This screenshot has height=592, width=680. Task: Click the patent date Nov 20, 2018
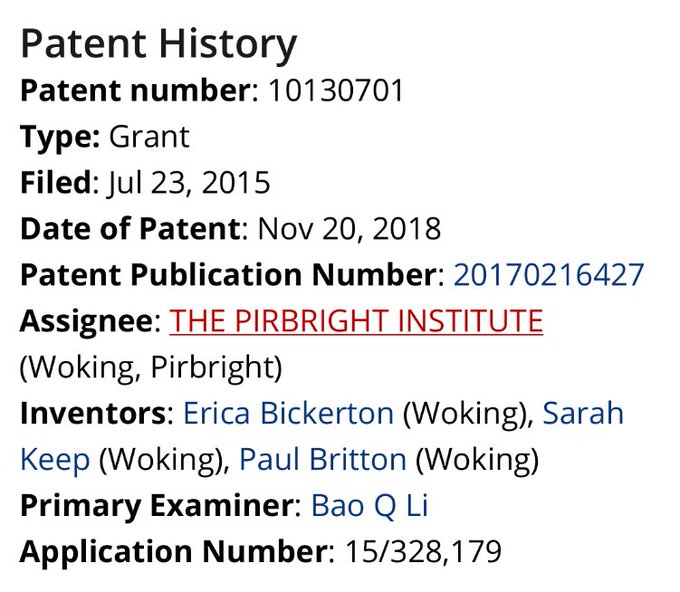(x=349, y=229)
